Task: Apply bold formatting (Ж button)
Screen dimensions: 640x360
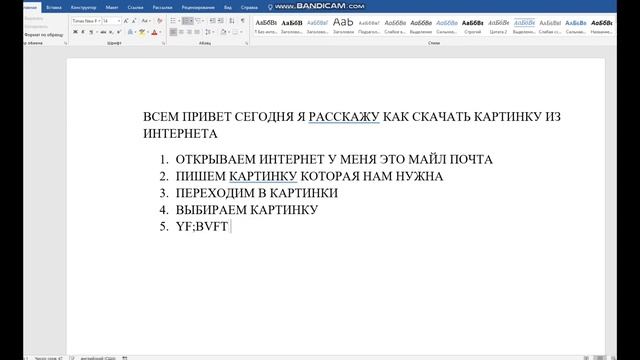Action: click(x=75, y=32)
